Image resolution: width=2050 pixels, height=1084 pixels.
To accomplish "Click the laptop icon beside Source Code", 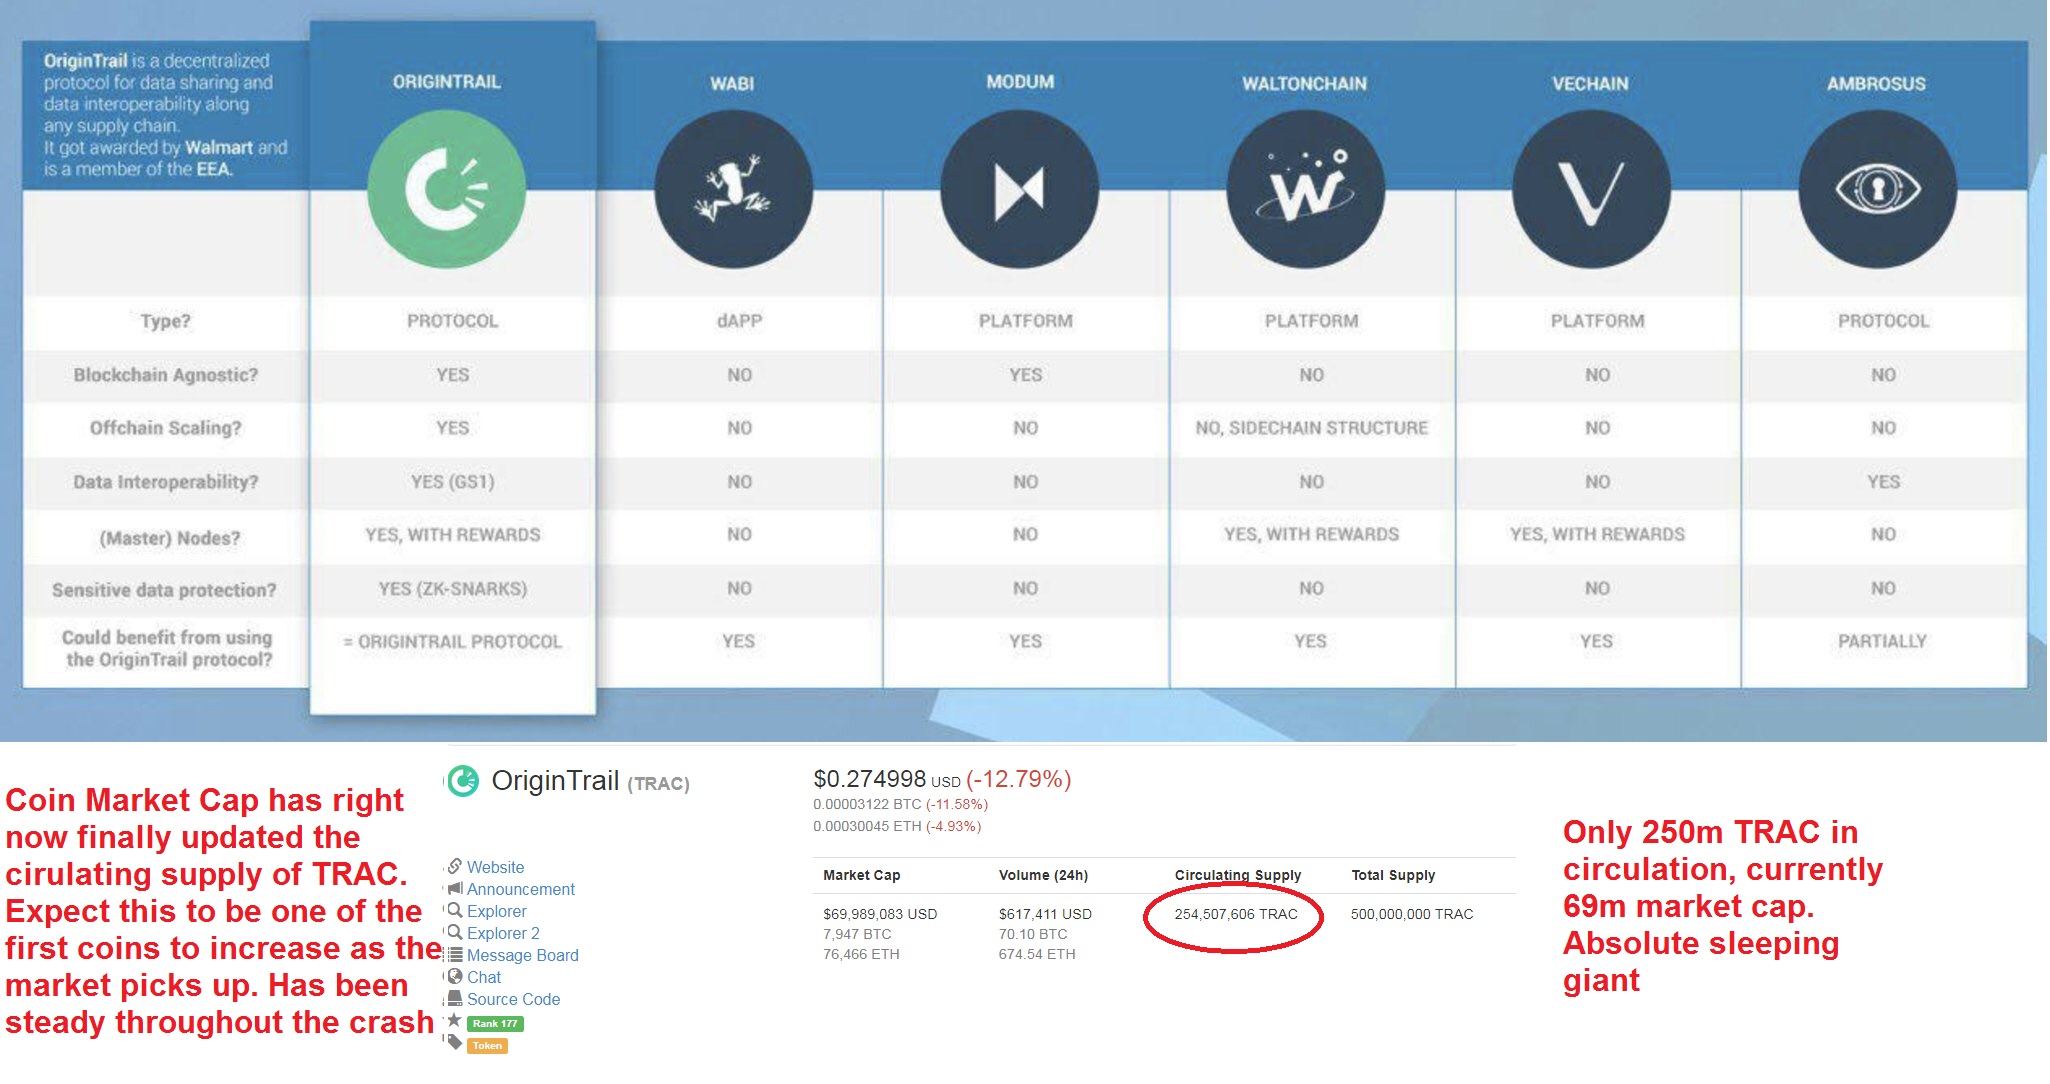I will 455,998.
